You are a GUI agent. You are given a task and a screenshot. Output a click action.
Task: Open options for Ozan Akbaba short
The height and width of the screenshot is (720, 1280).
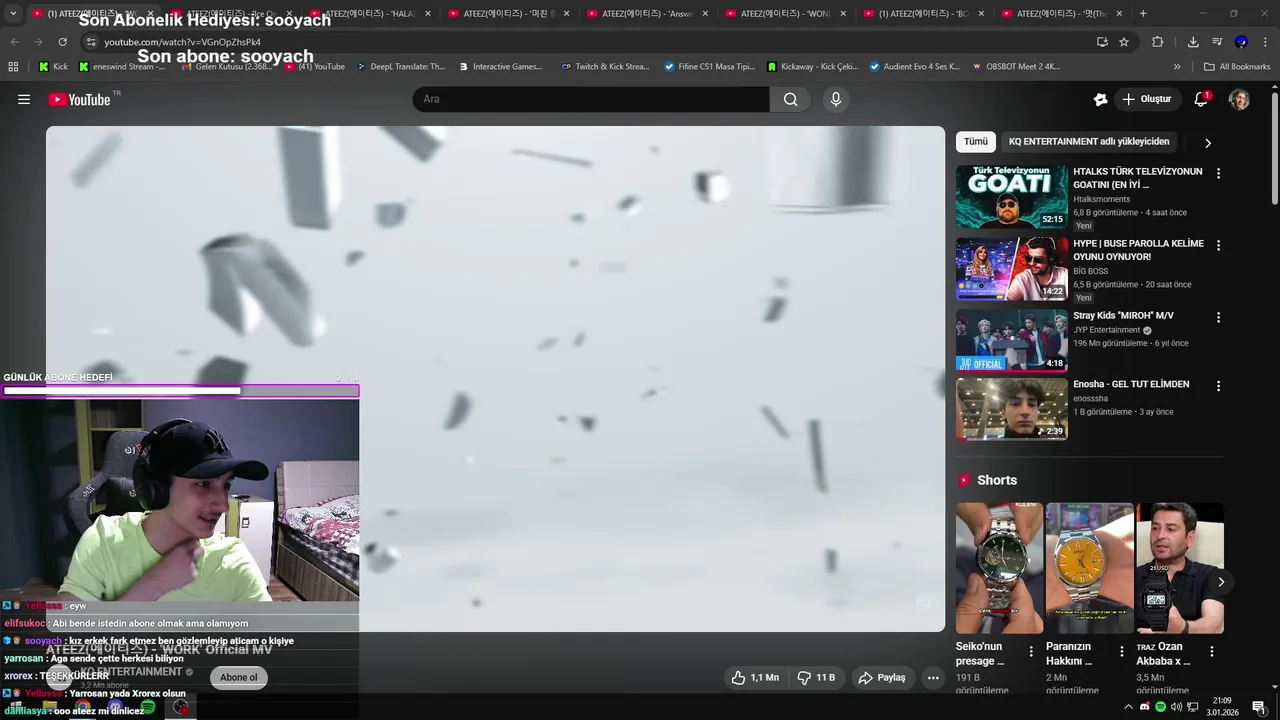tap(1211, 651)
